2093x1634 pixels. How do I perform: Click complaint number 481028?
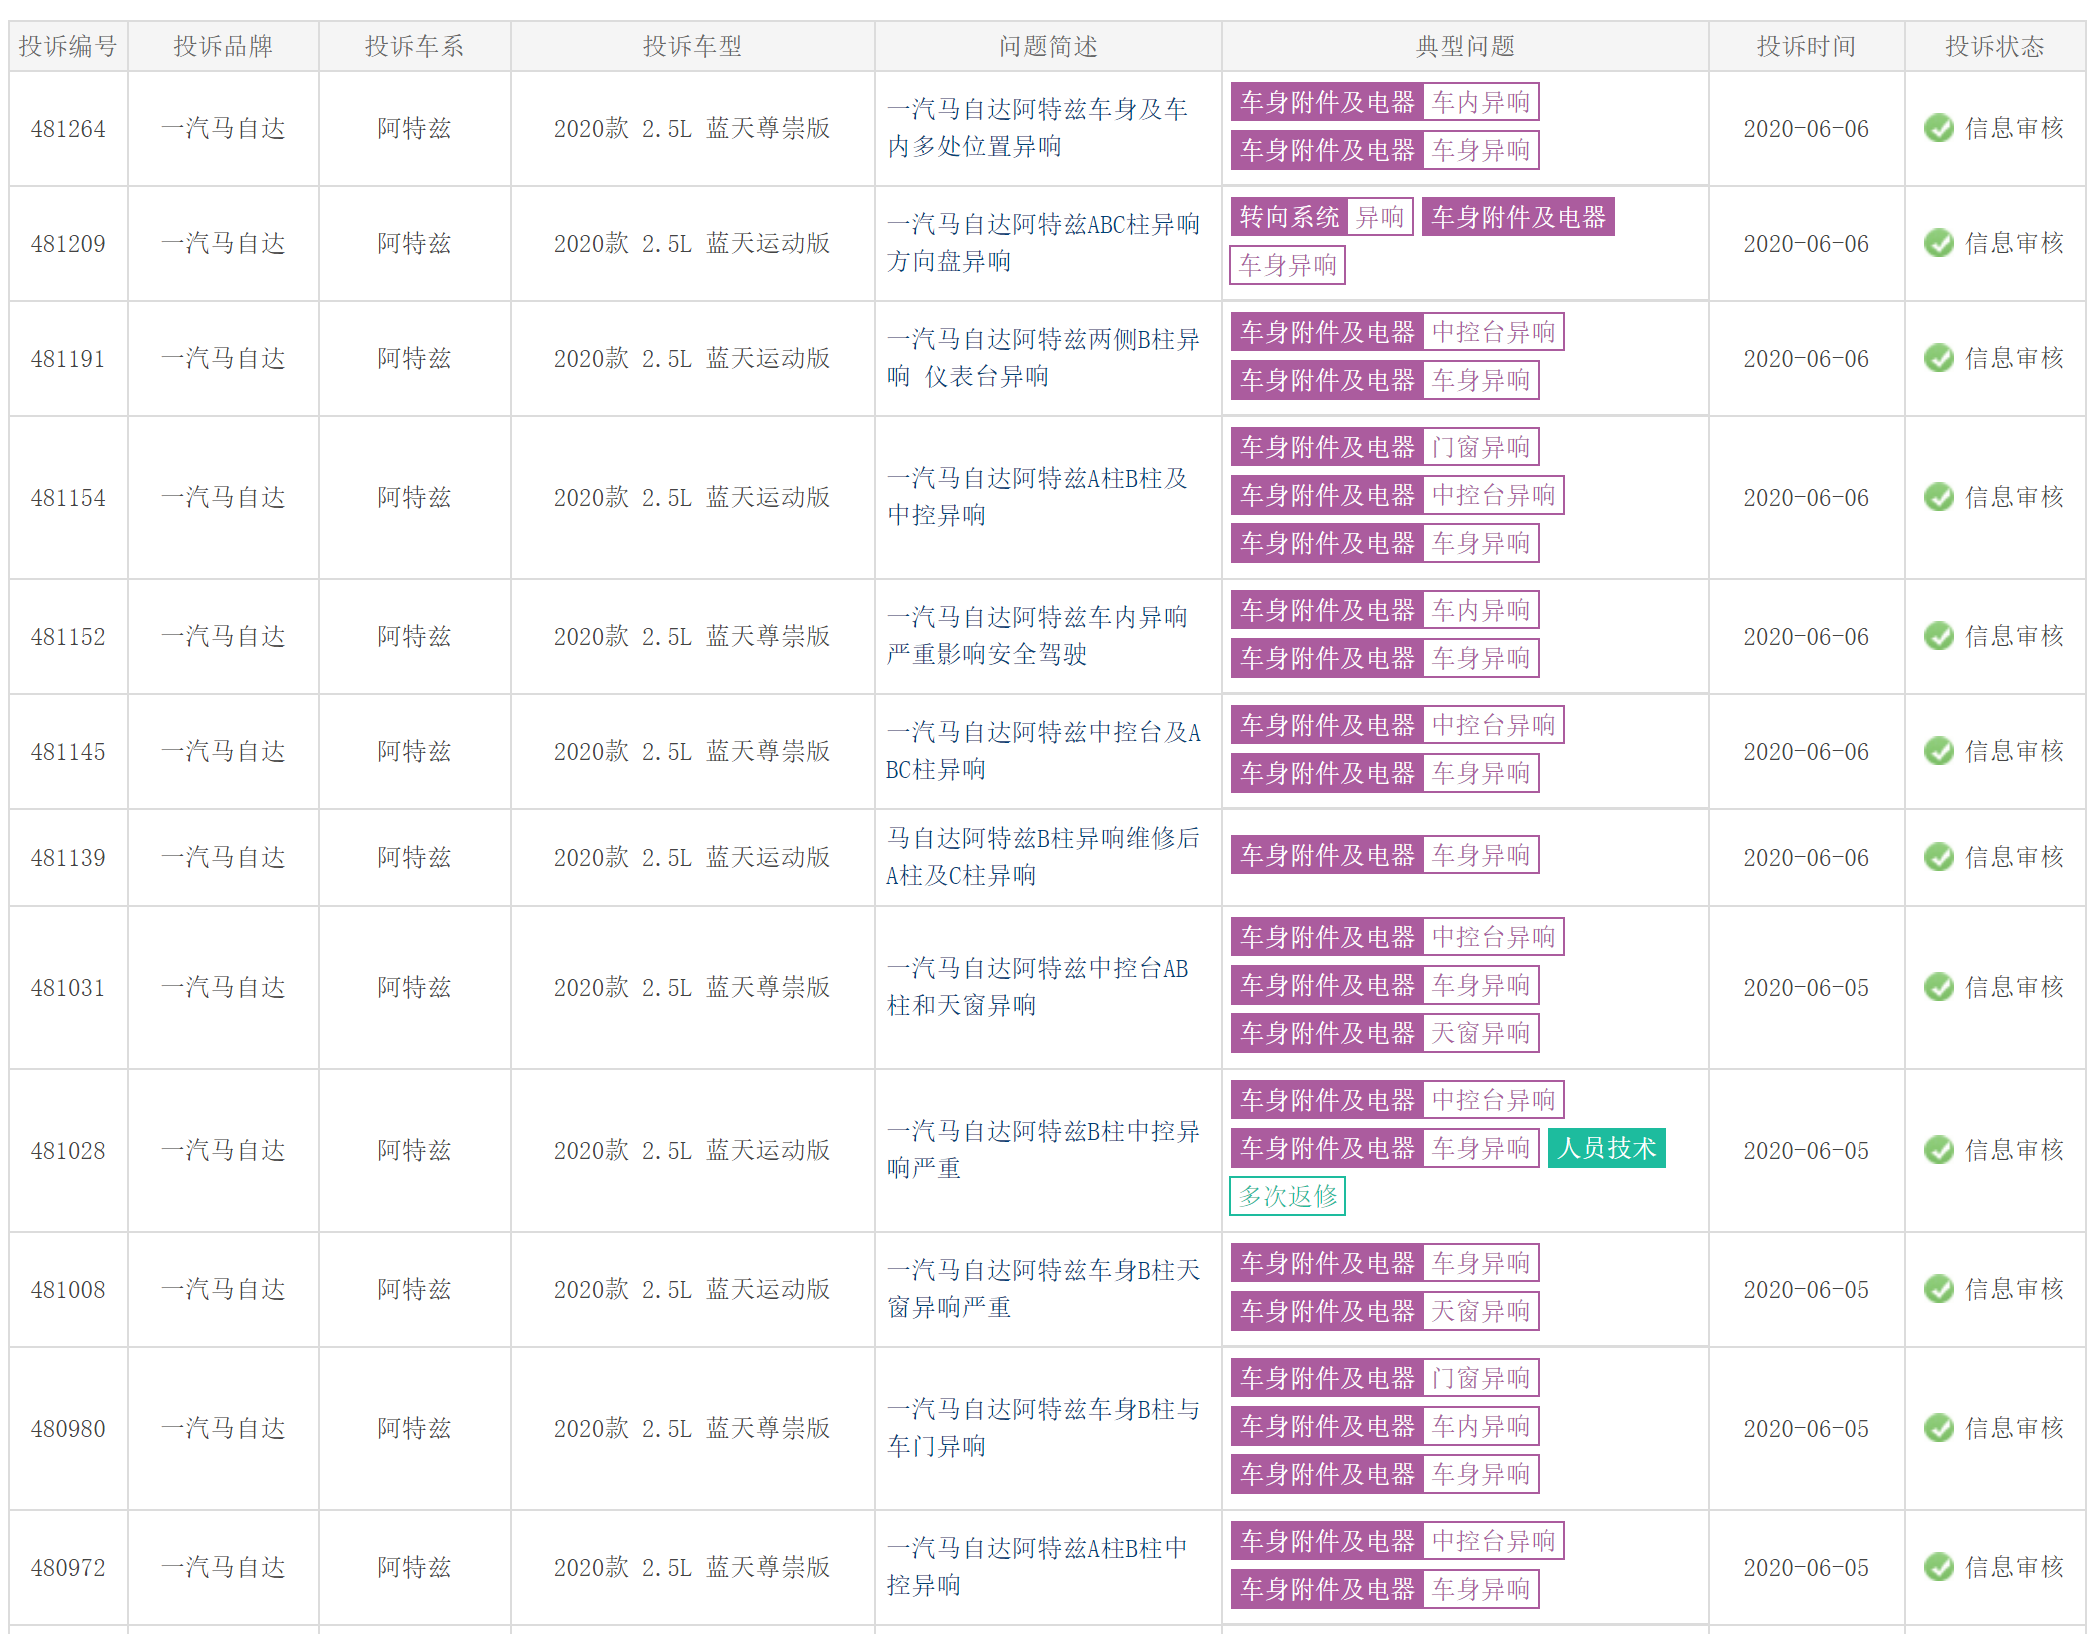(x=68, y=1151)
